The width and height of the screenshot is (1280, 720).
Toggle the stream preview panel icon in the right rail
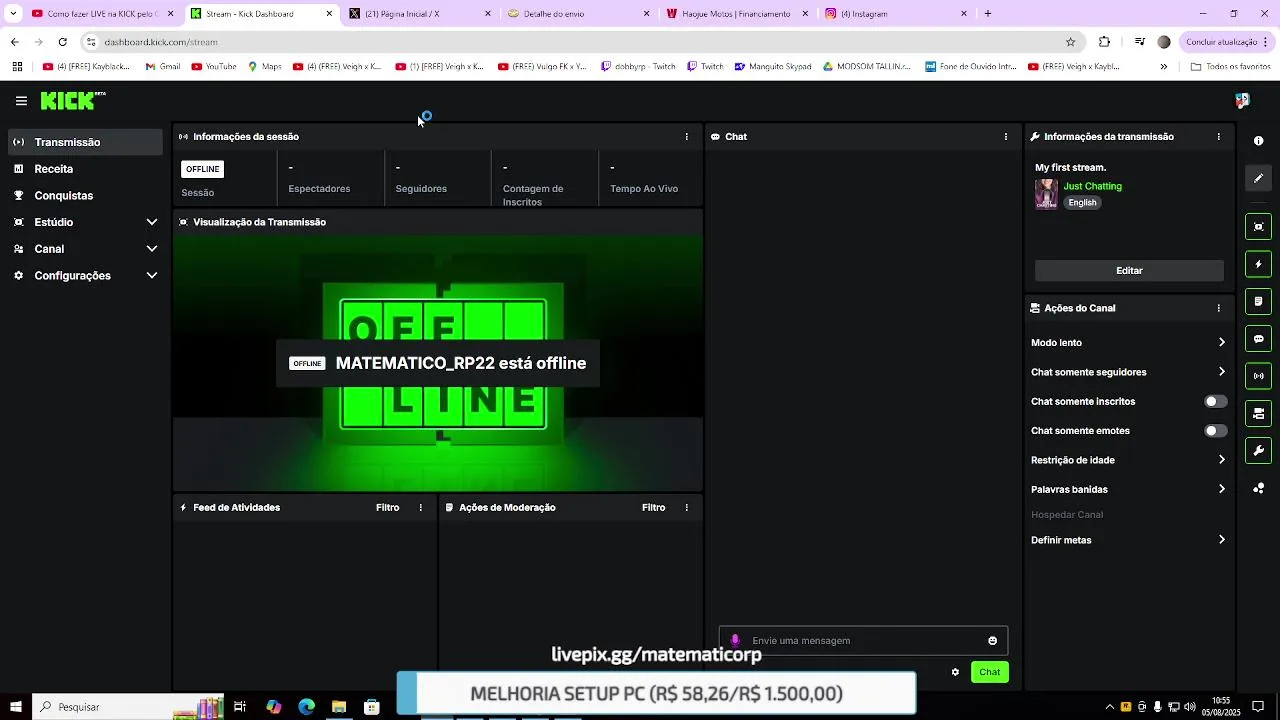pos(1259,227)
